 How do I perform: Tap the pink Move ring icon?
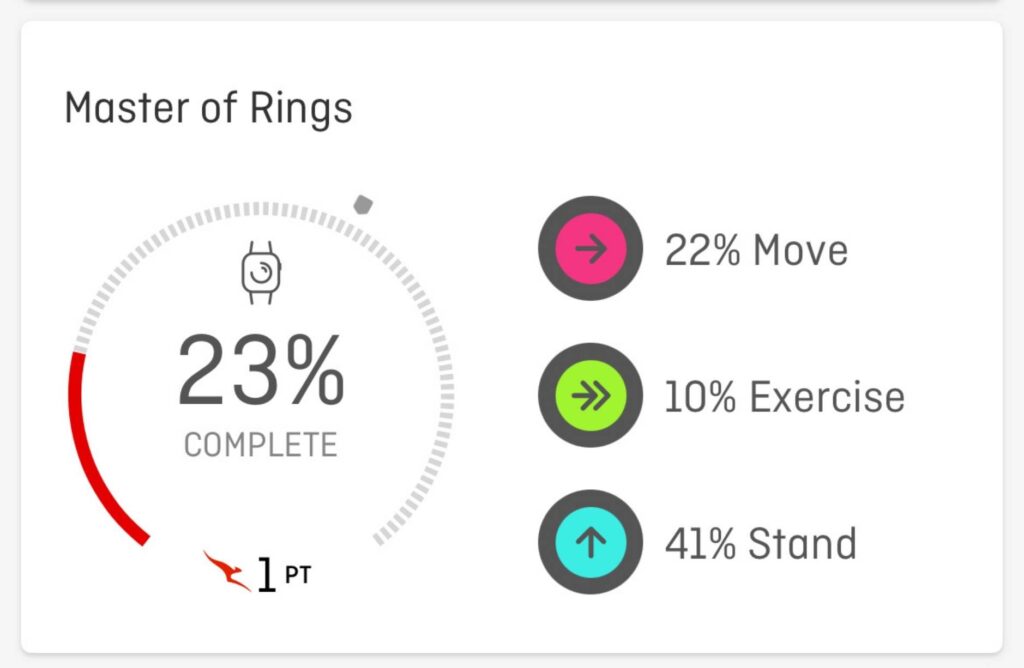590,248
